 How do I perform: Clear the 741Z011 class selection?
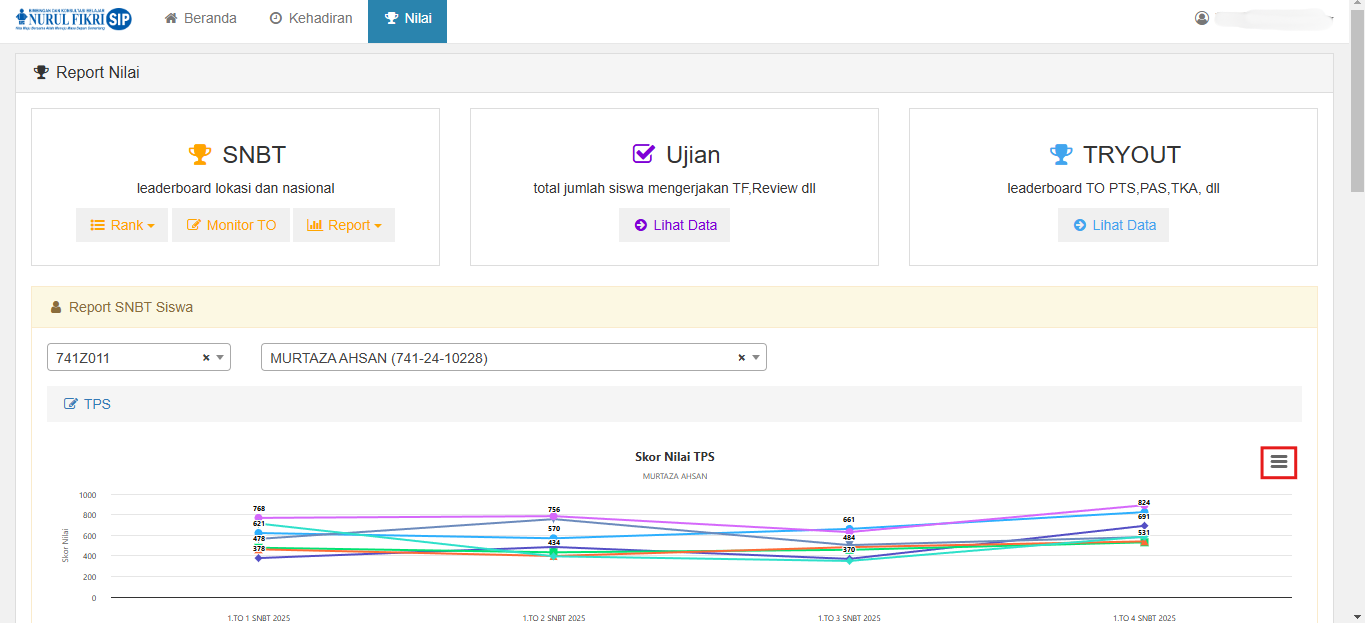click(x=206, y=358)
